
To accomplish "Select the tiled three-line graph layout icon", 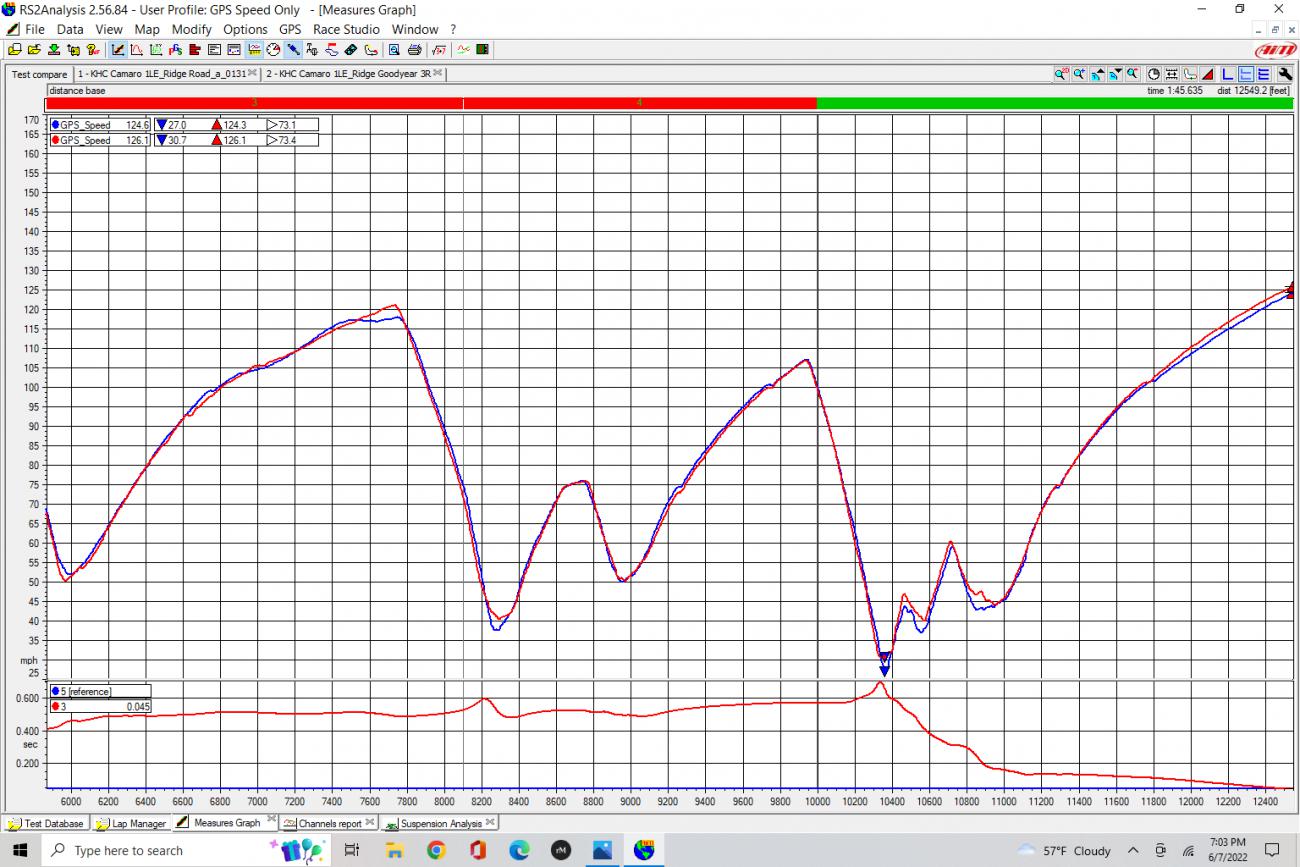I will pyautogui.click(x=1263, y=74).
